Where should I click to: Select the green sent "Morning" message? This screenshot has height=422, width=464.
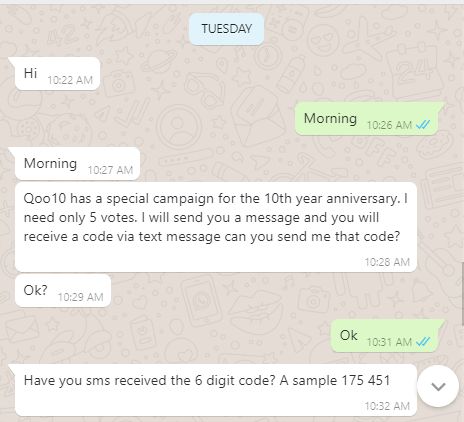click(366, 119)
